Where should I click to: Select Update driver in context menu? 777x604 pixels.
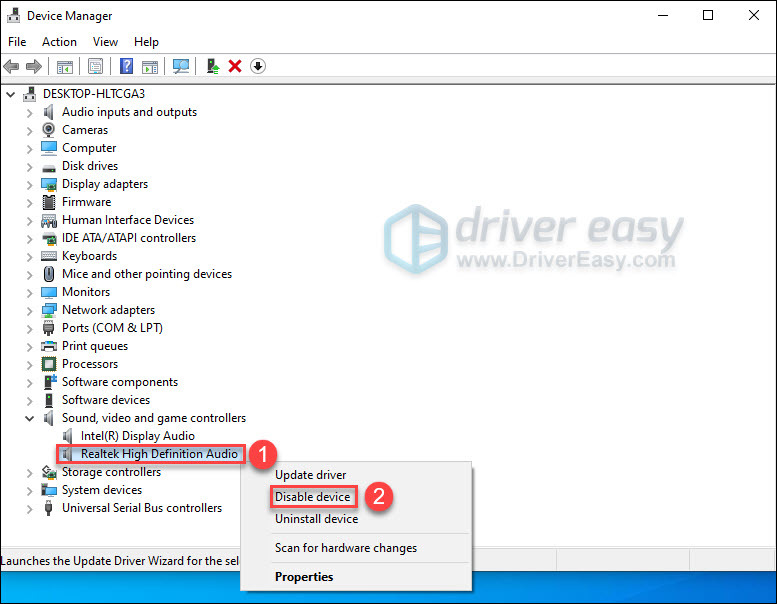[x=310, y=475]
